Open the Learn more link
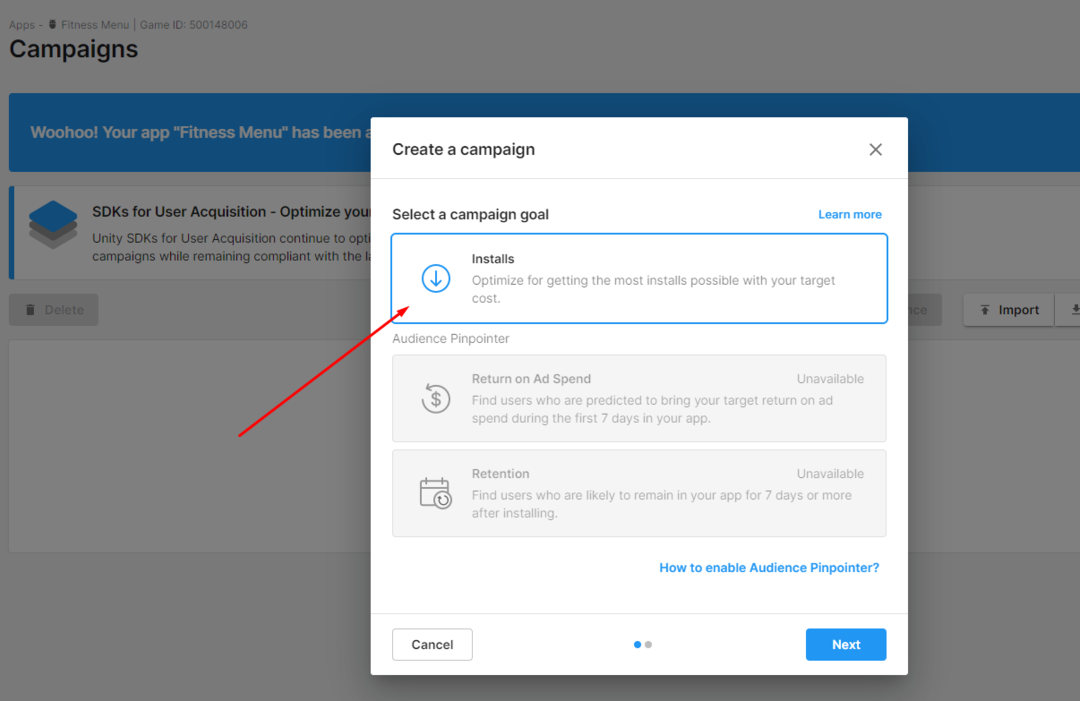This screenshot has width=1080, height=701. point(849,214)
